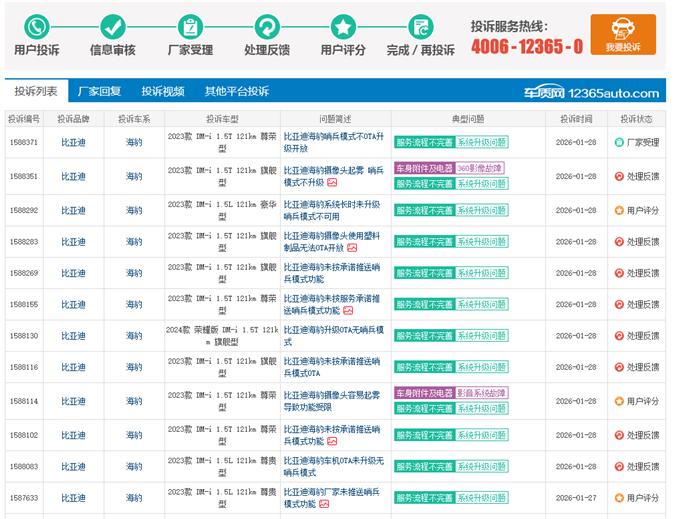Viewport: 700px width, 519px height.
Task: Click 比亚迪 brand link for complaint 1588292
Action: pyautogui.click(x=74, y=210)
